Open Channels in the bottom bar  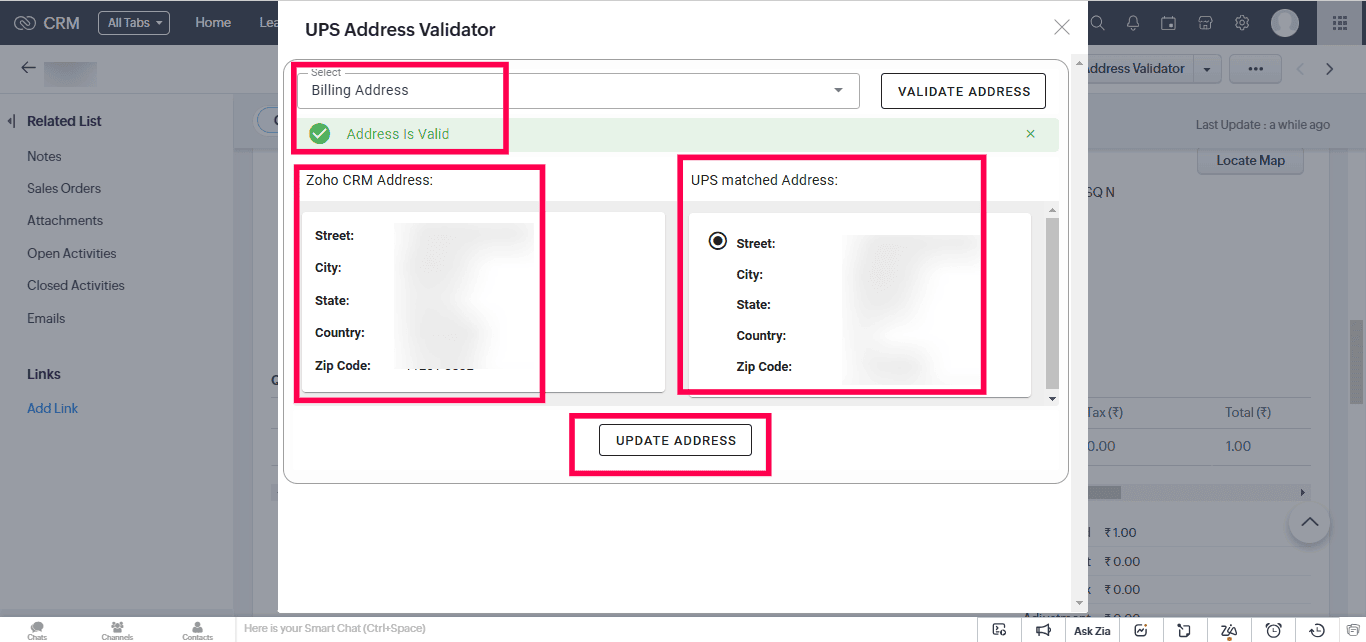[117, 630]
